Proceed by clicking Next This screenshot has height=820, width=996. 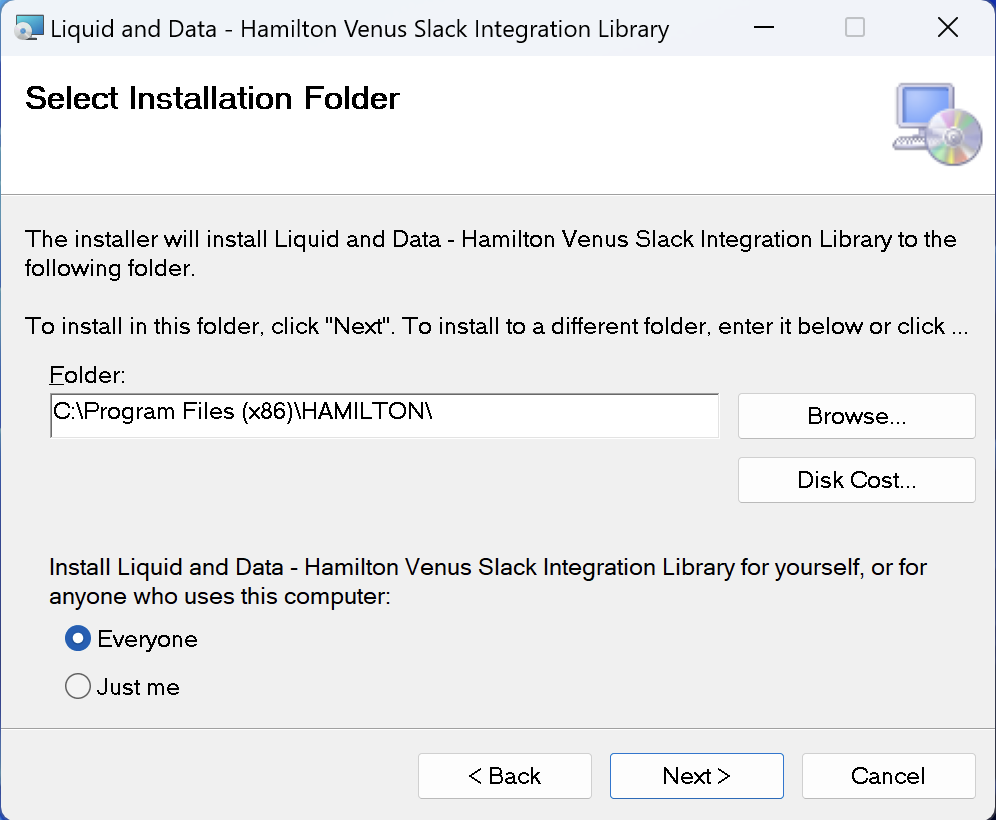click(x=696, y=776)
